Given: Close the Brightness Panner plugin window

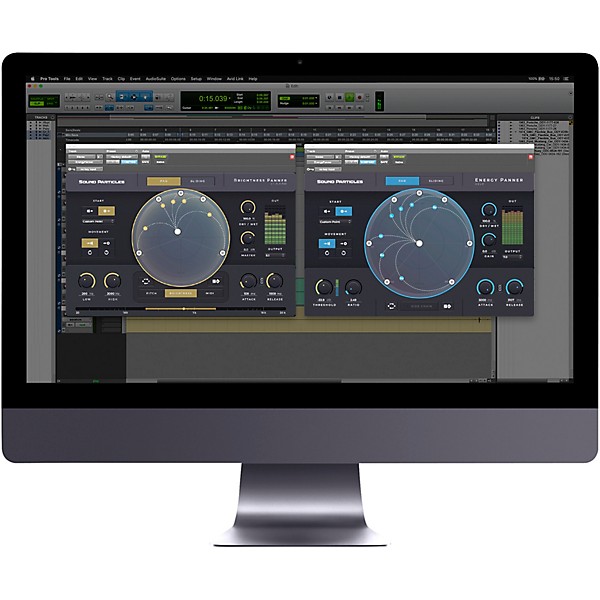Looking at the screenshot, I should click(x=293, y=157).
